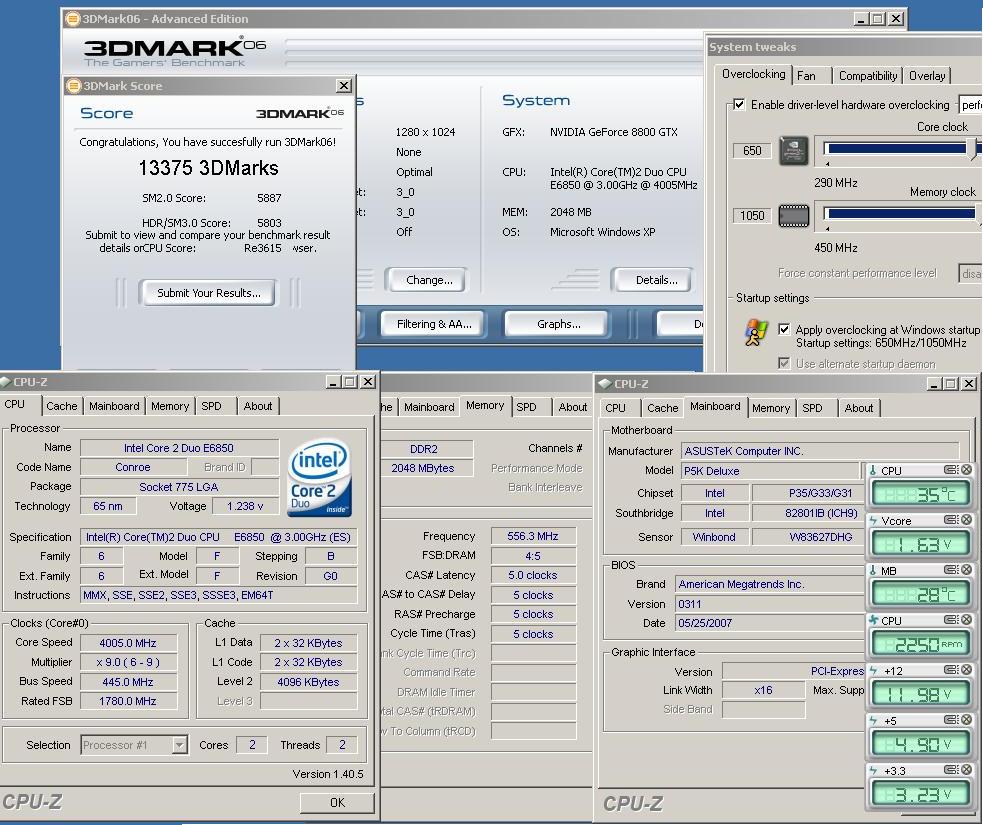Close the 3DMark Score dialog

(x=344, y=86)
